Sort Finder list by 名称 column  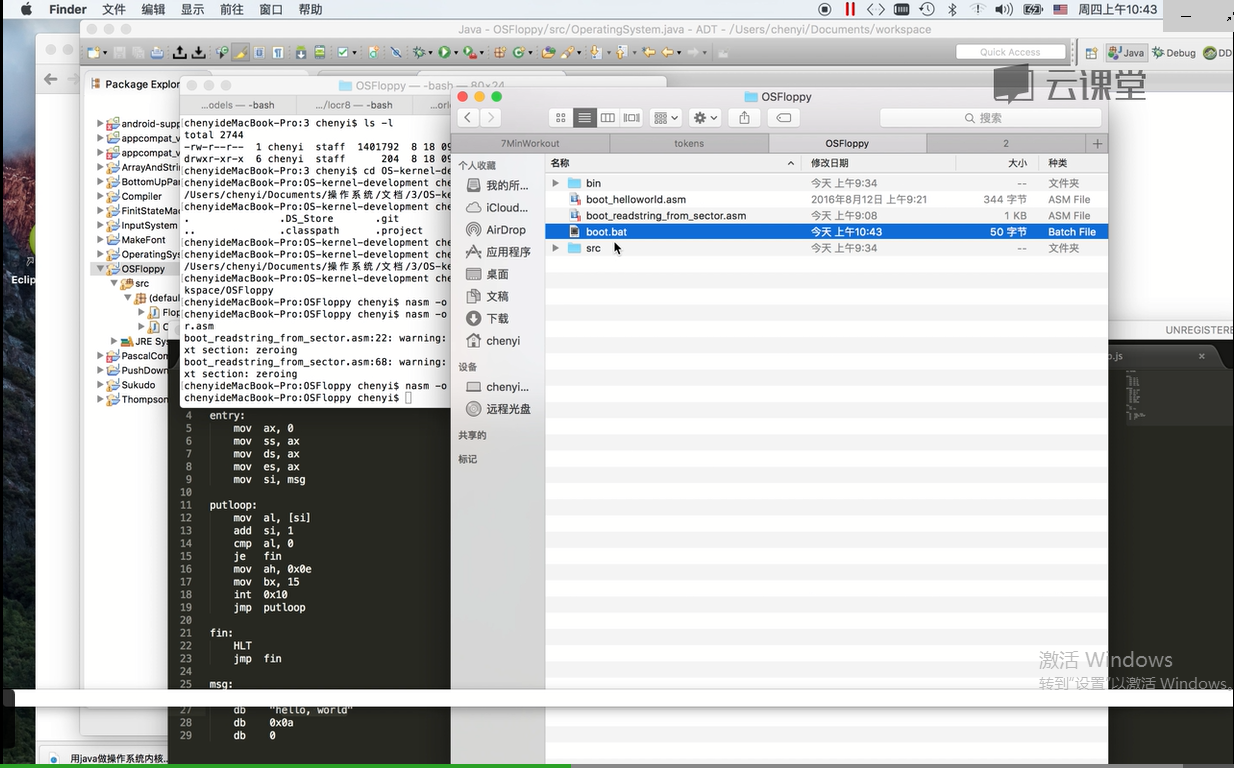point(673,163)
